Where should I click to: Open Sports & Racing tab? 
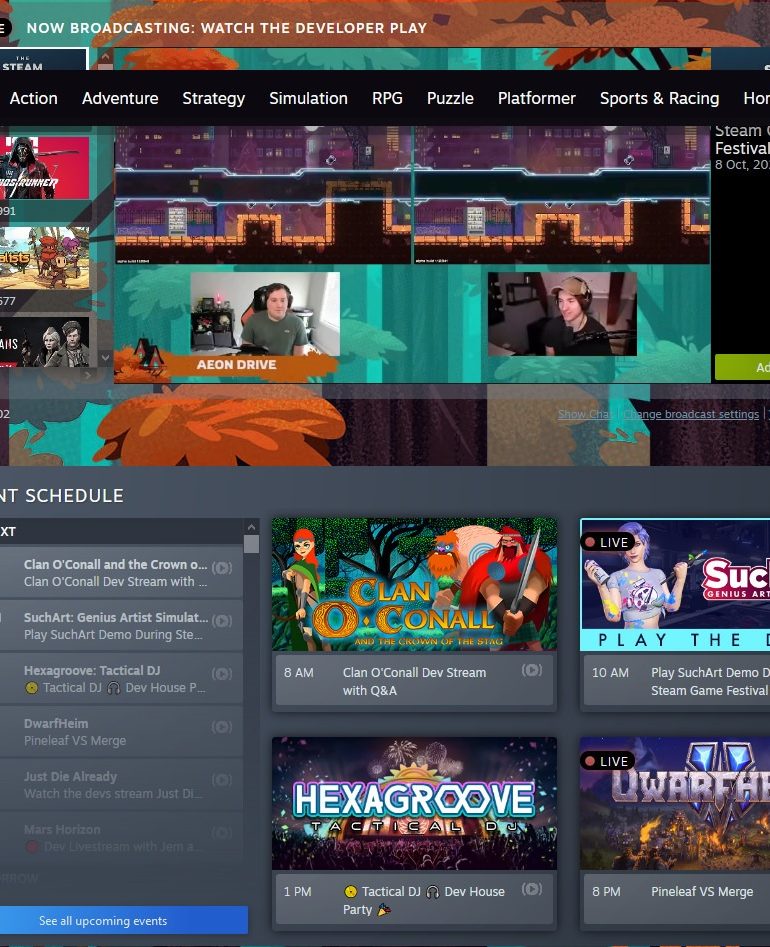[x=659, y=98]
